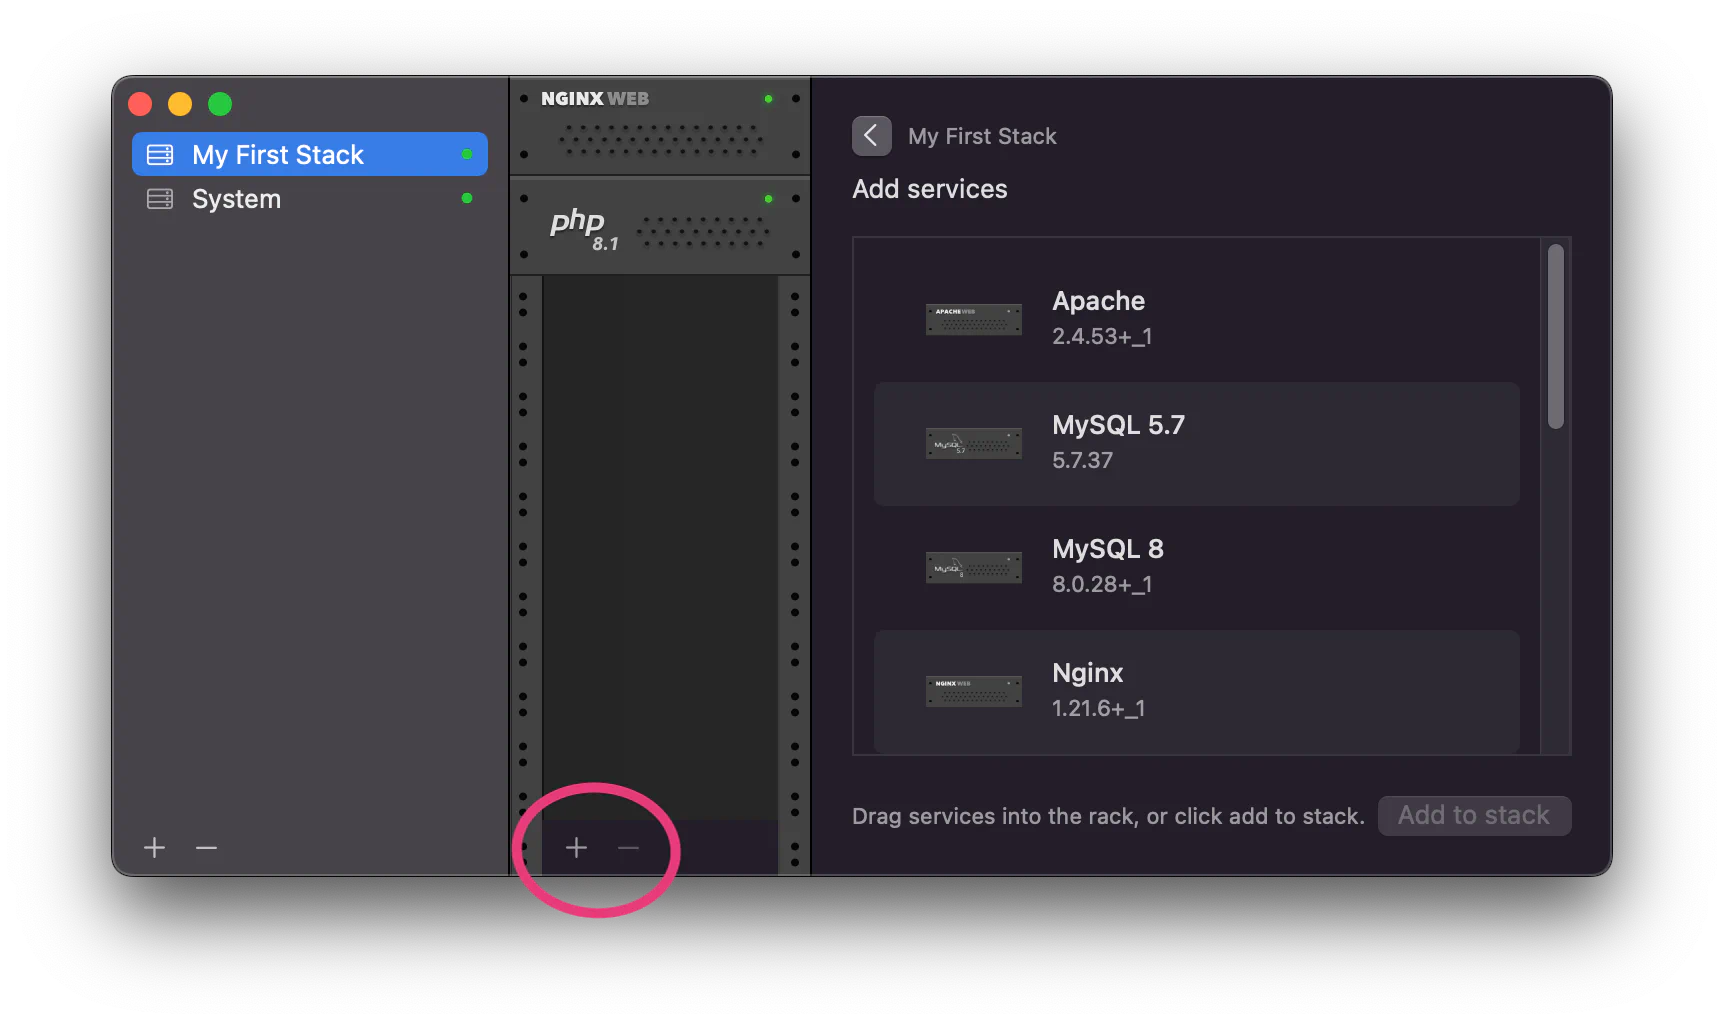
Task: Select the NGINX WEB rack unit
Action: 659,127
